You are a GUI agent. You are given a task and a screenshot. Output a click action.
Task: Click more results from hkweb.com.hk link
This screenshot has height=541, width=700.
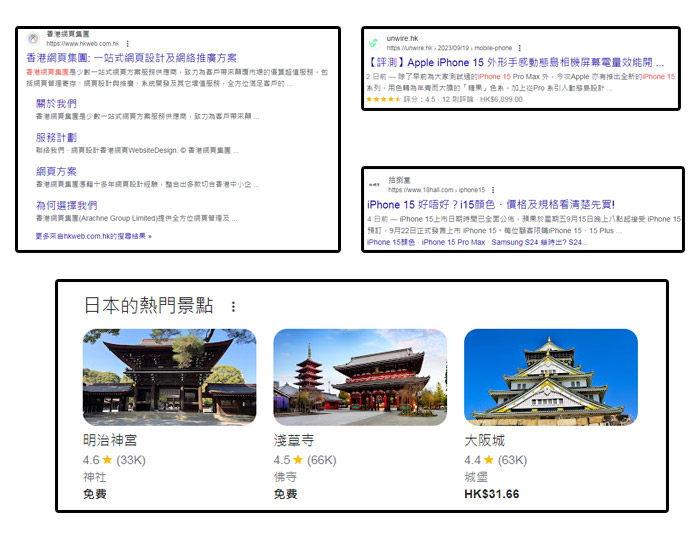(94, 236)
